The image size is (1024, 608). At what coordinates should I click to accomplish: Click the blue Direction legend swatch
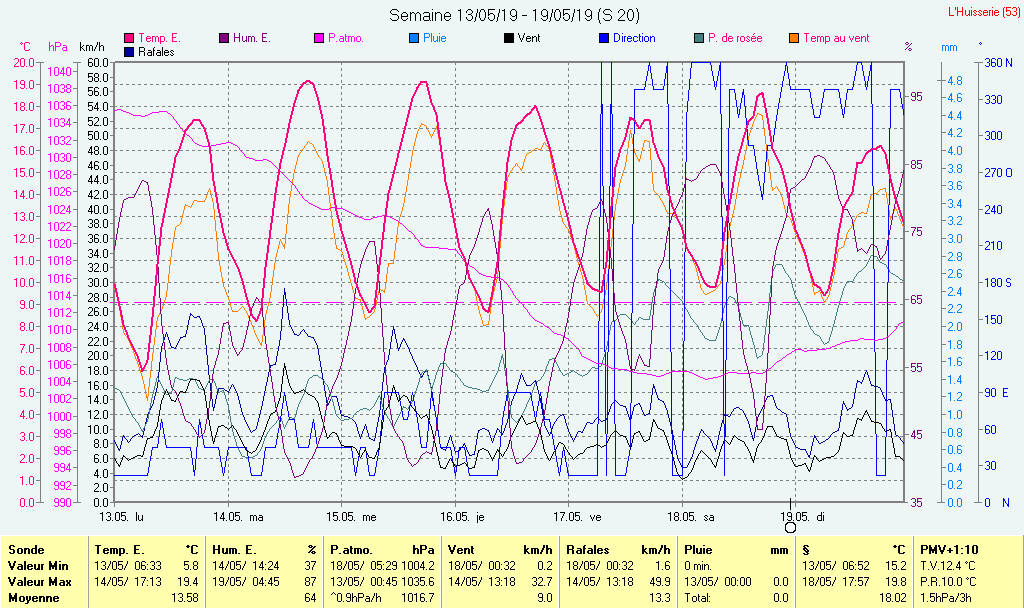click(x=604, y=39)
